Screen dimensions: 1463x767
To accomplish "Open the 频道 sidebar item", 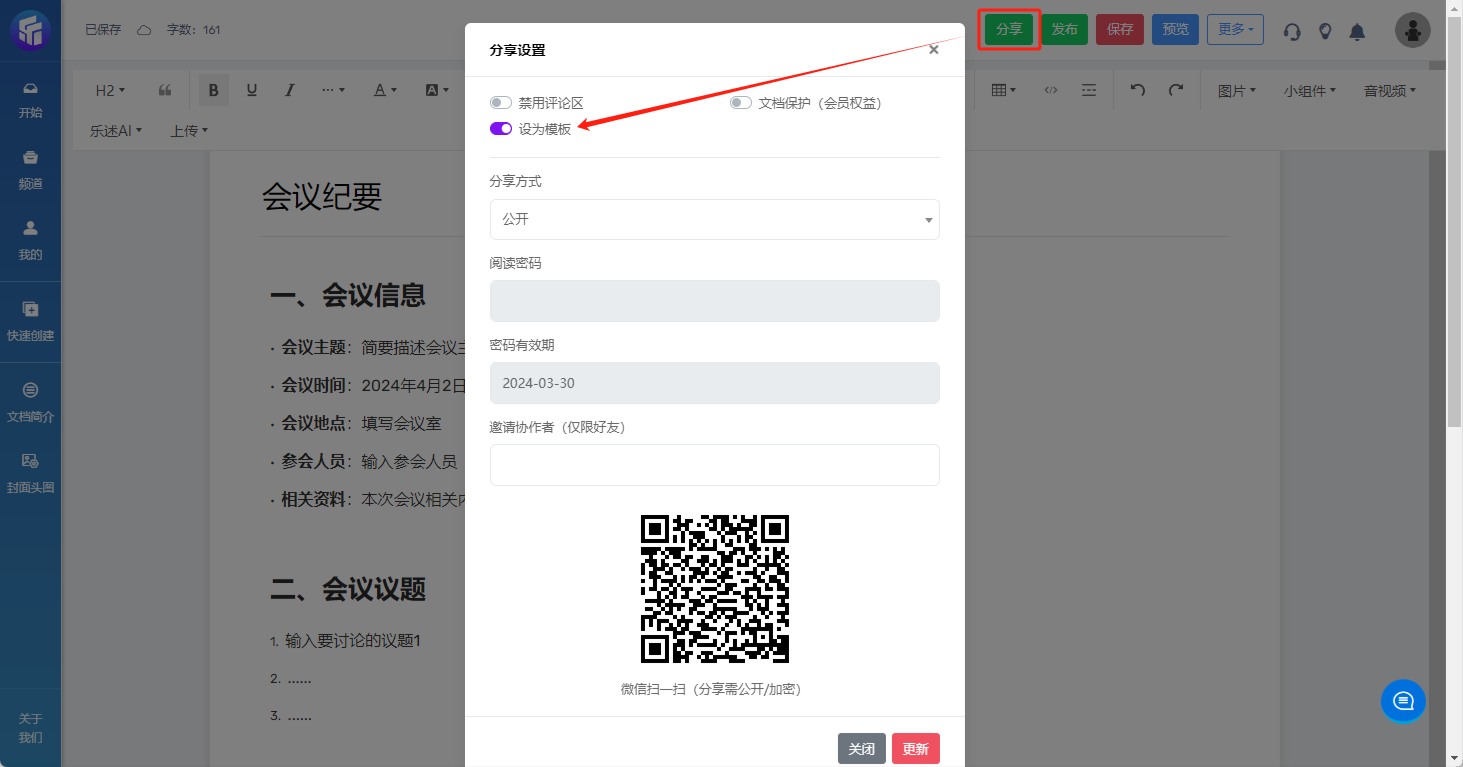I will coord(30,171).
